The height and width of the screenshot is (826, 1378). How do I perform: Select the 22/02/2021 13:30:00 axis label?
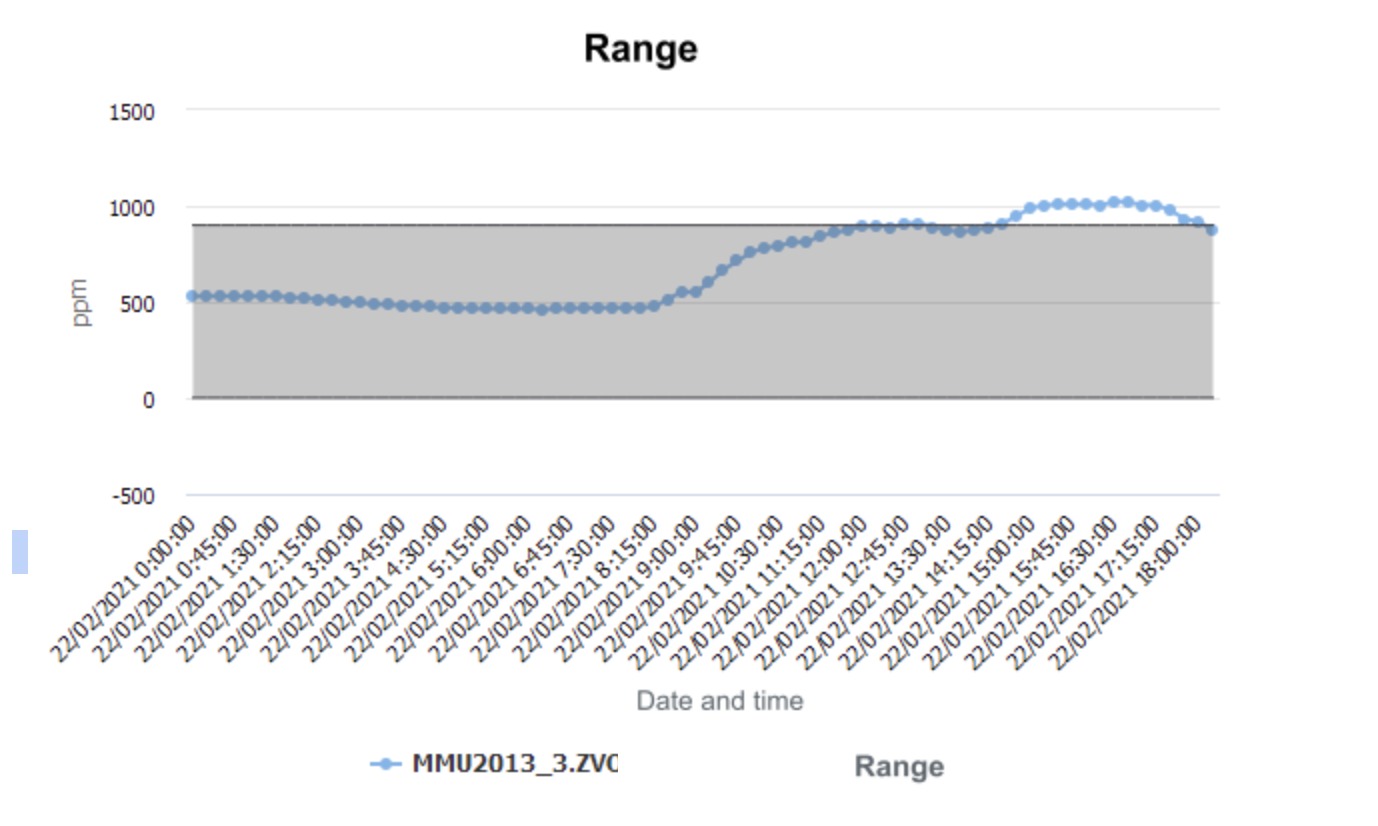[x=875, y=593]
